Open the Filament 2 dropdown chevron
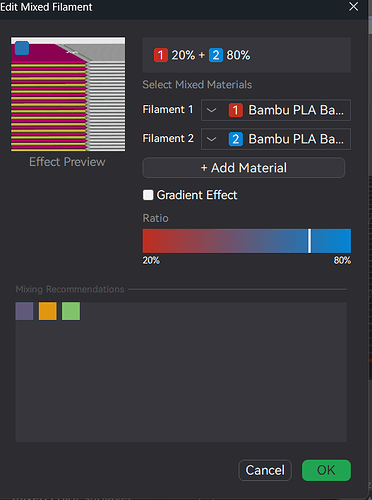372x500 pixels. click(211, 139)
